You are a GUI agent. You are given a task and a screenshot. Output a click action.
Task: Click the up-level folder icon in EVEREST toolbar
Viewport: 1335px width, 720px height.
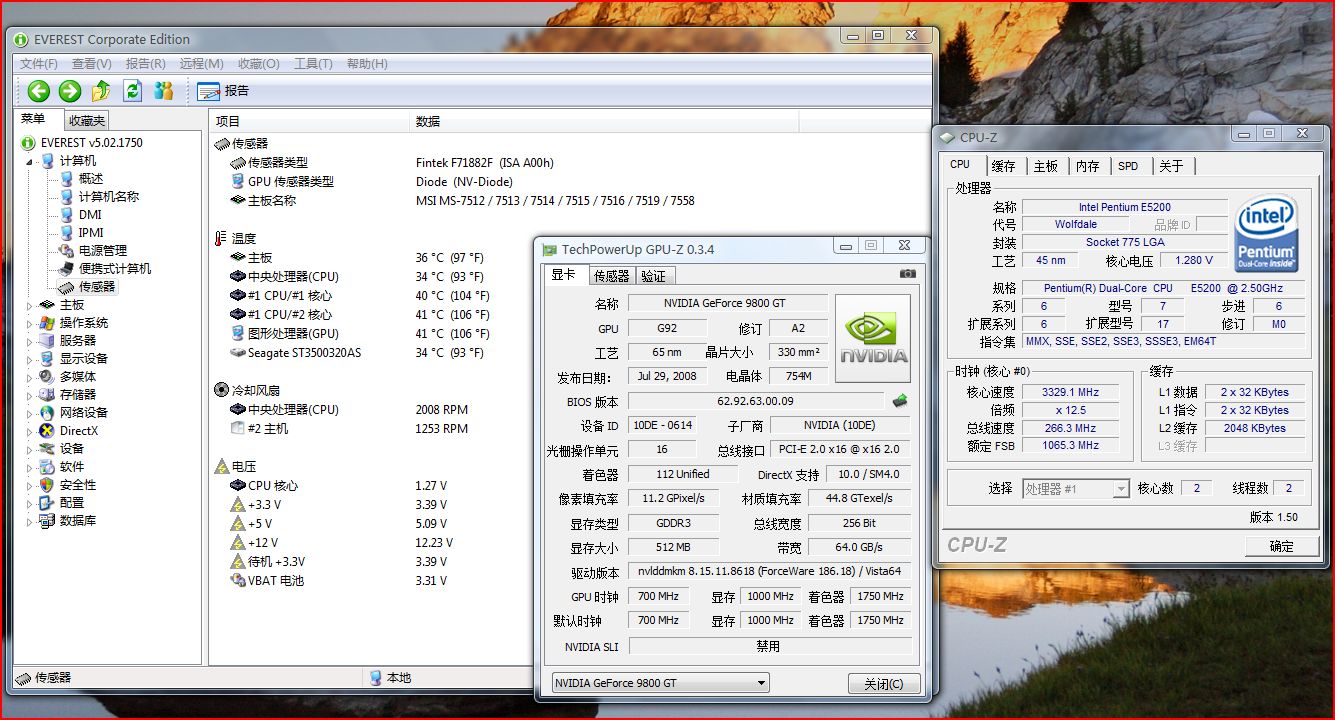(101, 91)
